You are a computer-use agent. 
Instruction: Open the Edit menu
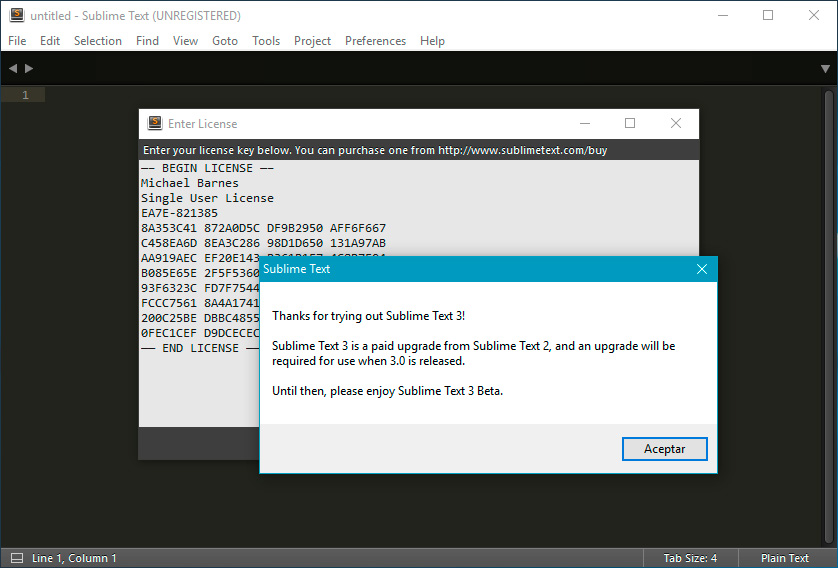click(x=50, y=41)
